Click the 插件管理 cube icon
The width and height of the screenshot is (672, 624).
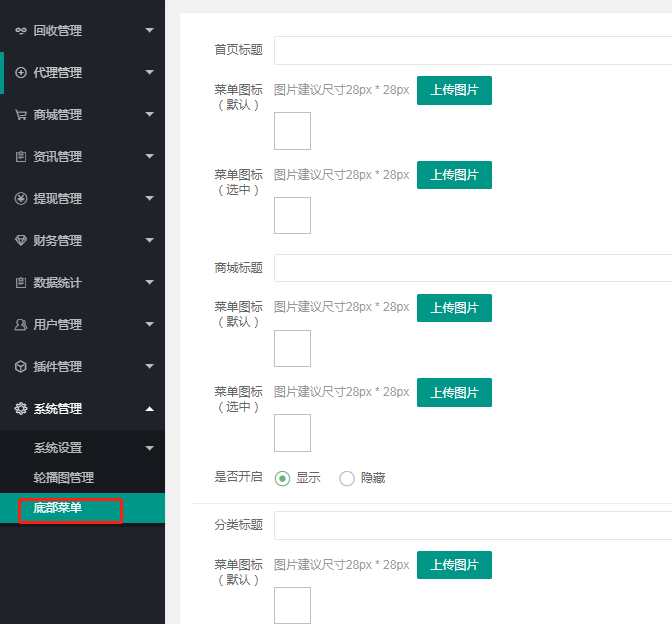[x=21, y=366]
